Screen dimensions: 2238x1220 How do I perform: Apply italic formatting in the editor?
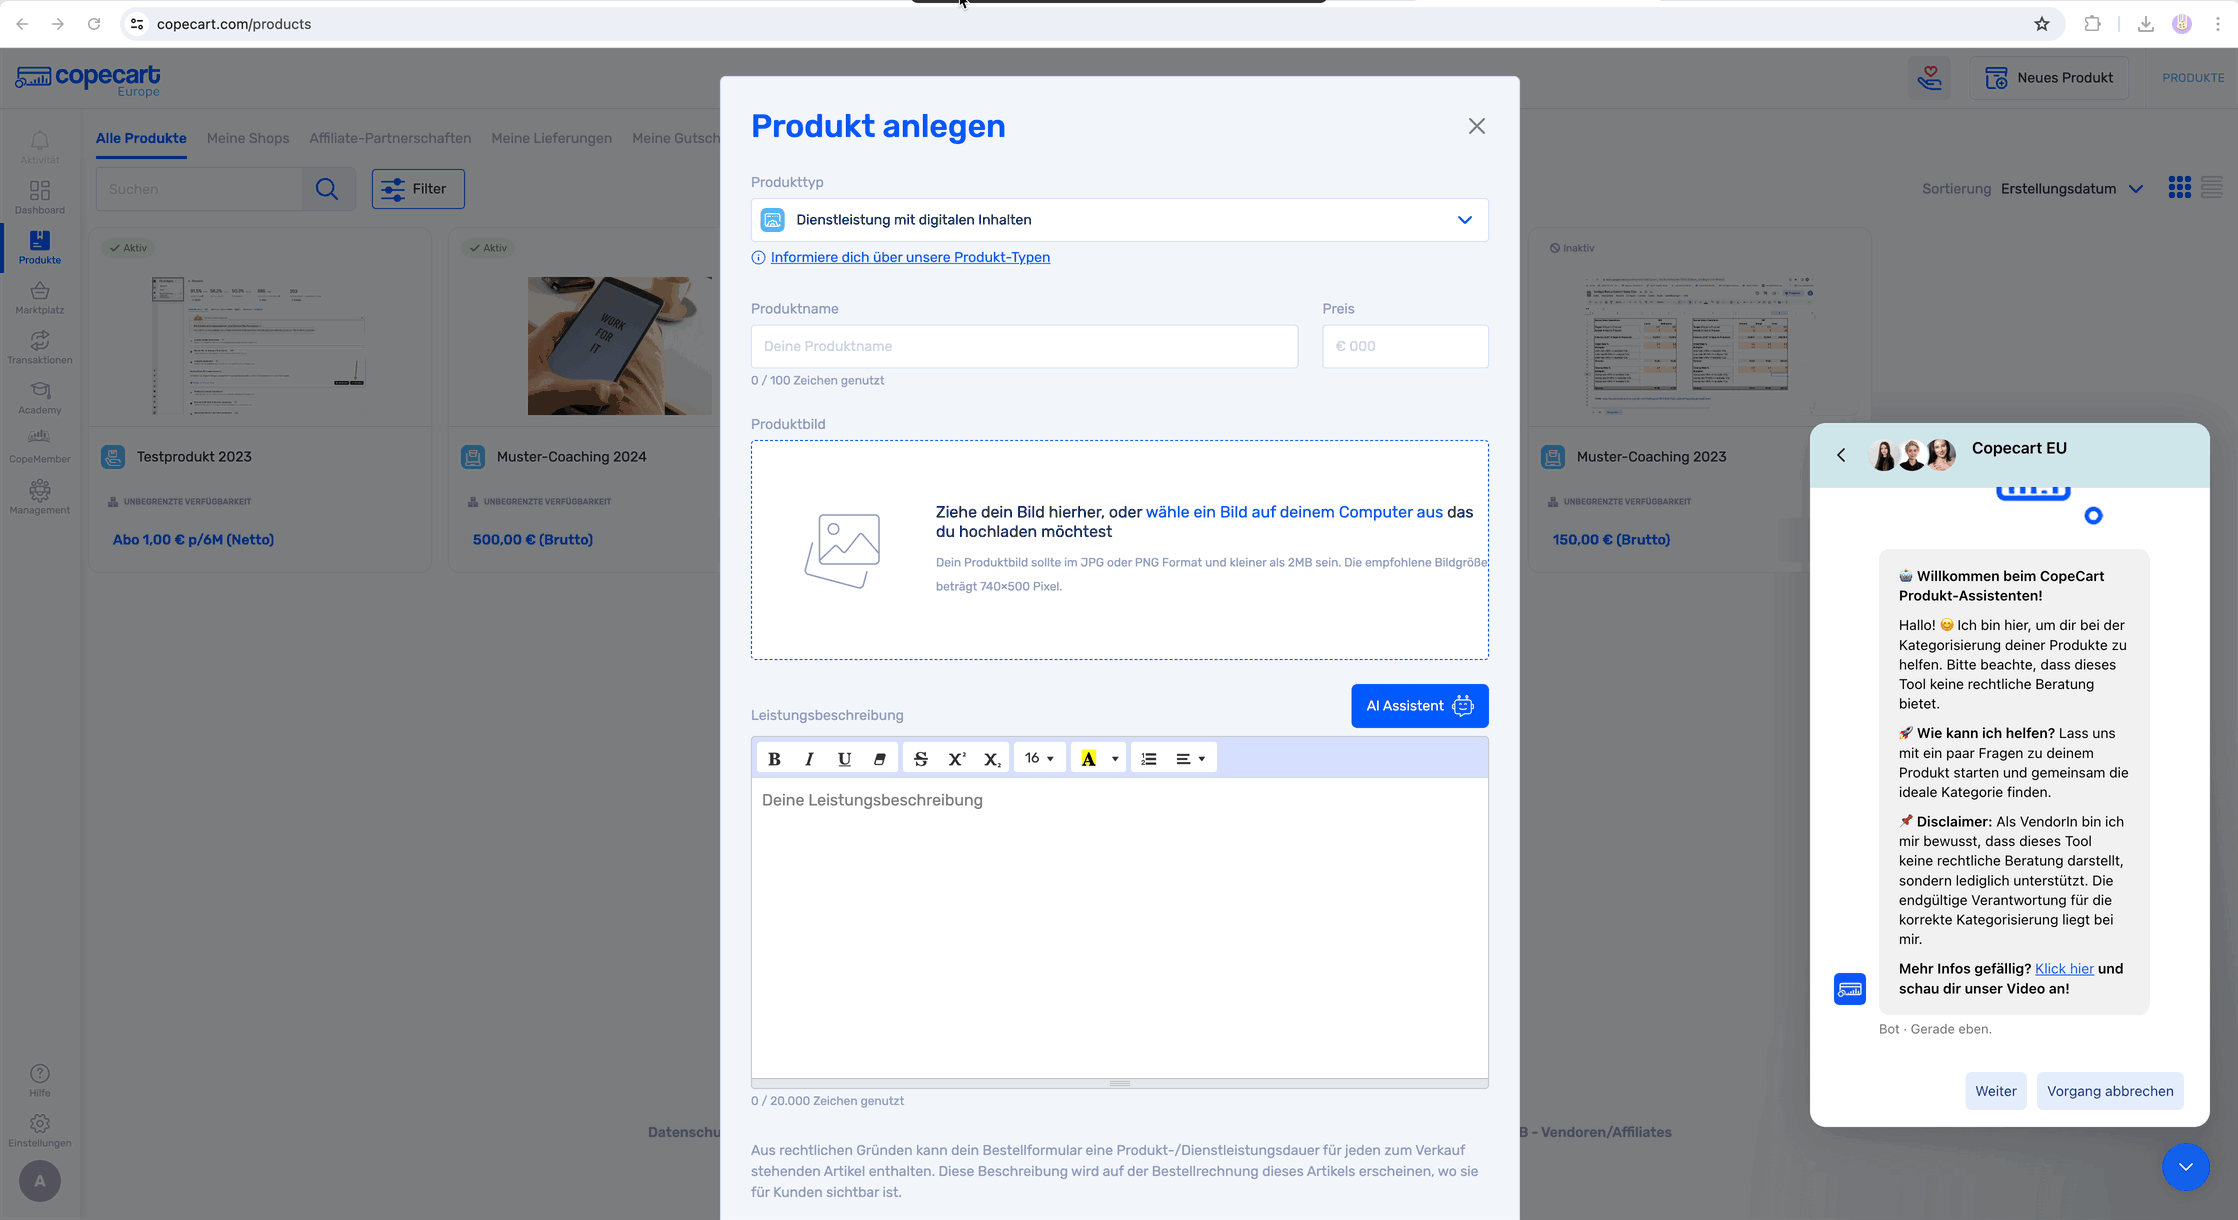tap(809, 759)
